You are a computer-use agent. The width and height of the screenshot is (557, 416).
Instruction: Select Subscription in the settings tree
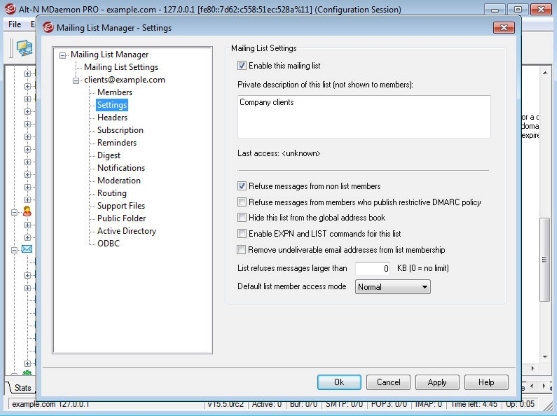click(x=120, y=130)
